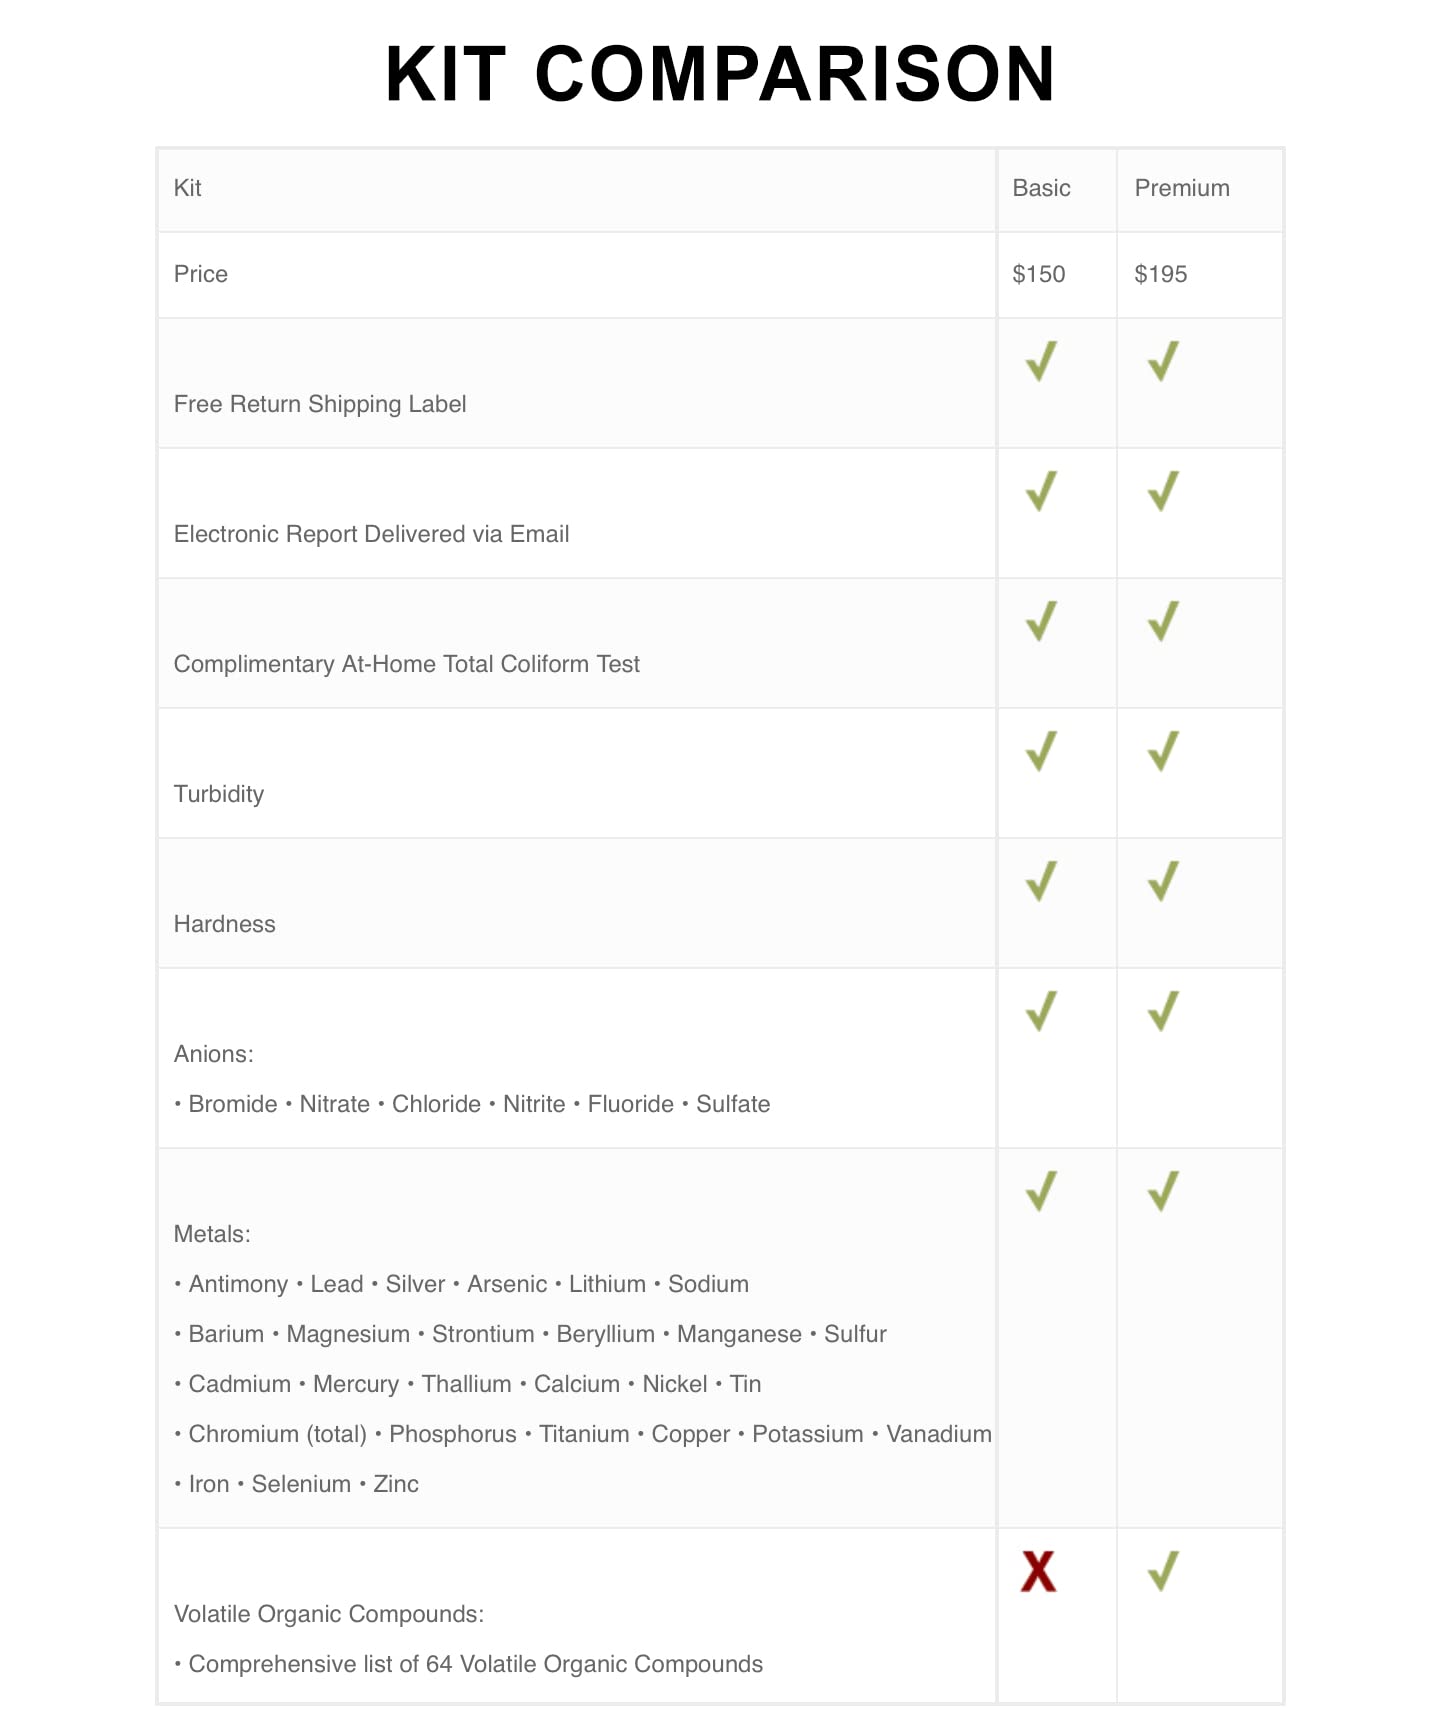Click the Turbidity row label

coord(219,794)
